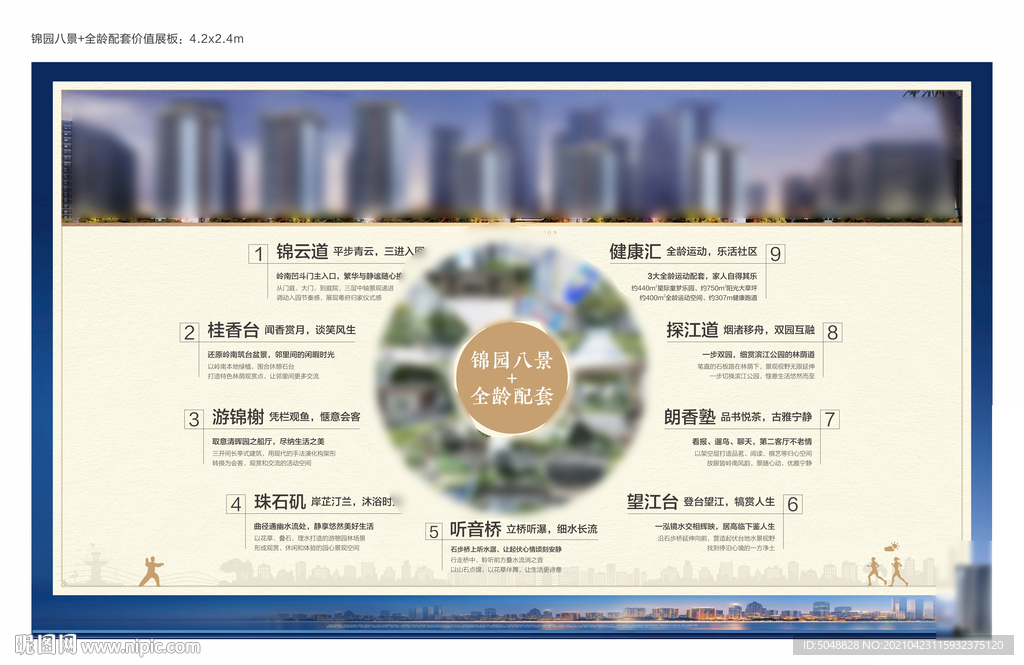Screen dimensions: 1024x665
Task: Click the heading 朗香塾
Action: [x=690, y=417]
